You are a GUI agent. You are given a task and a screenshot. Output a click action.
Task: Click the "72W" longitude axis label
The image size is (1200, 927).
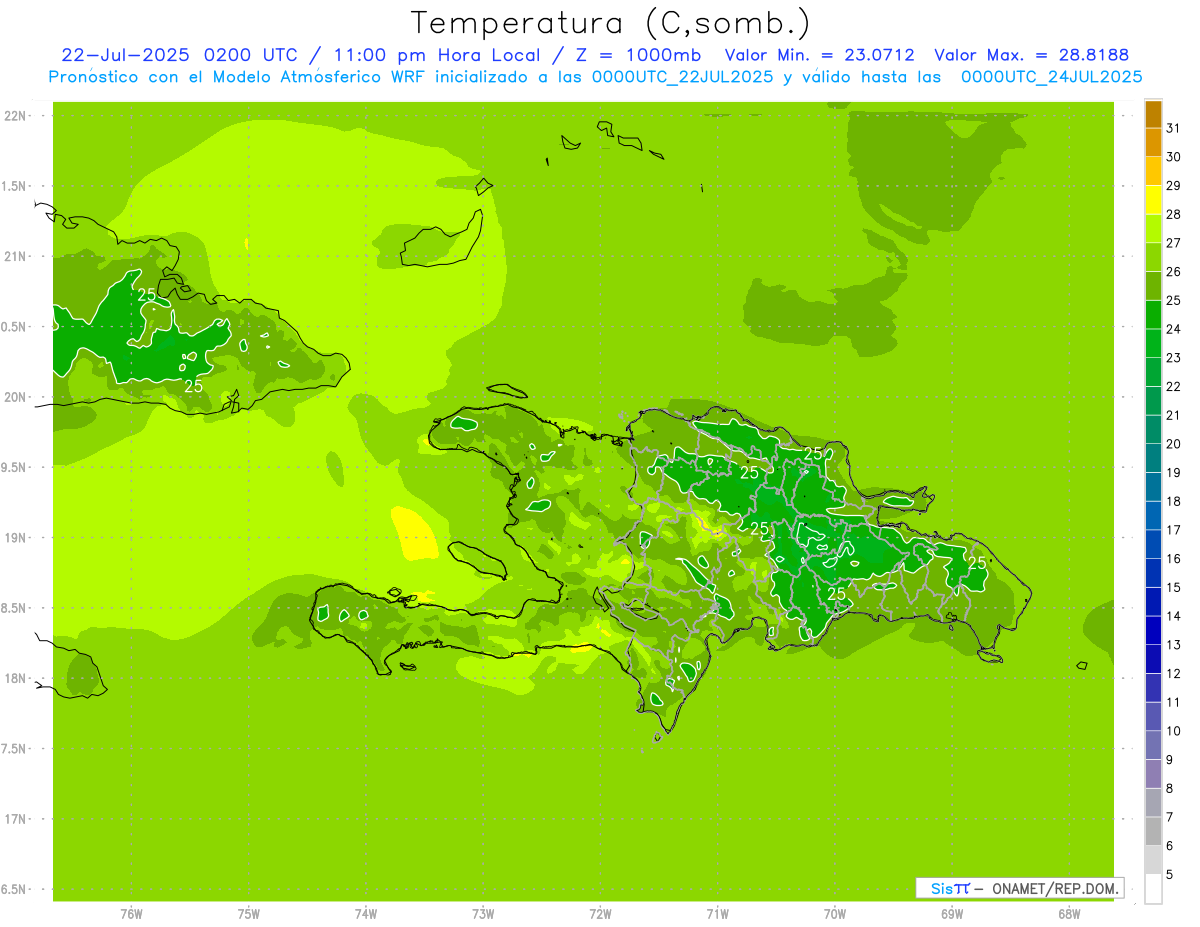click(x=600, y=913)
